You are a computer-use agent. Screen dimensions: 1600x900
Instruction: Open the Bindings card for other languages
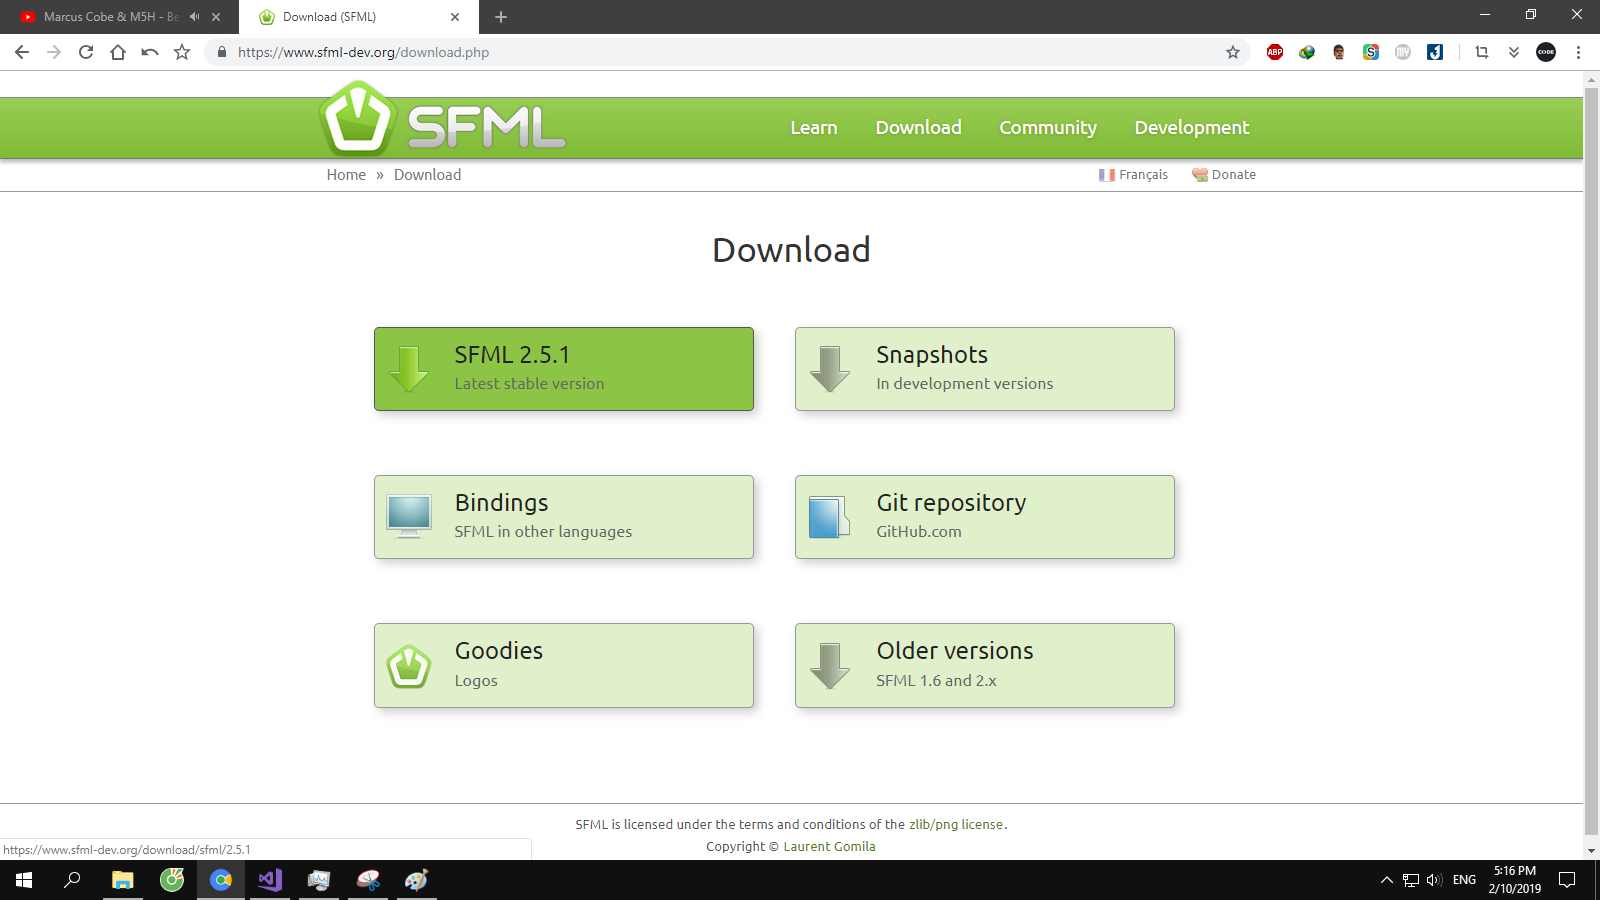click(564, 517)
